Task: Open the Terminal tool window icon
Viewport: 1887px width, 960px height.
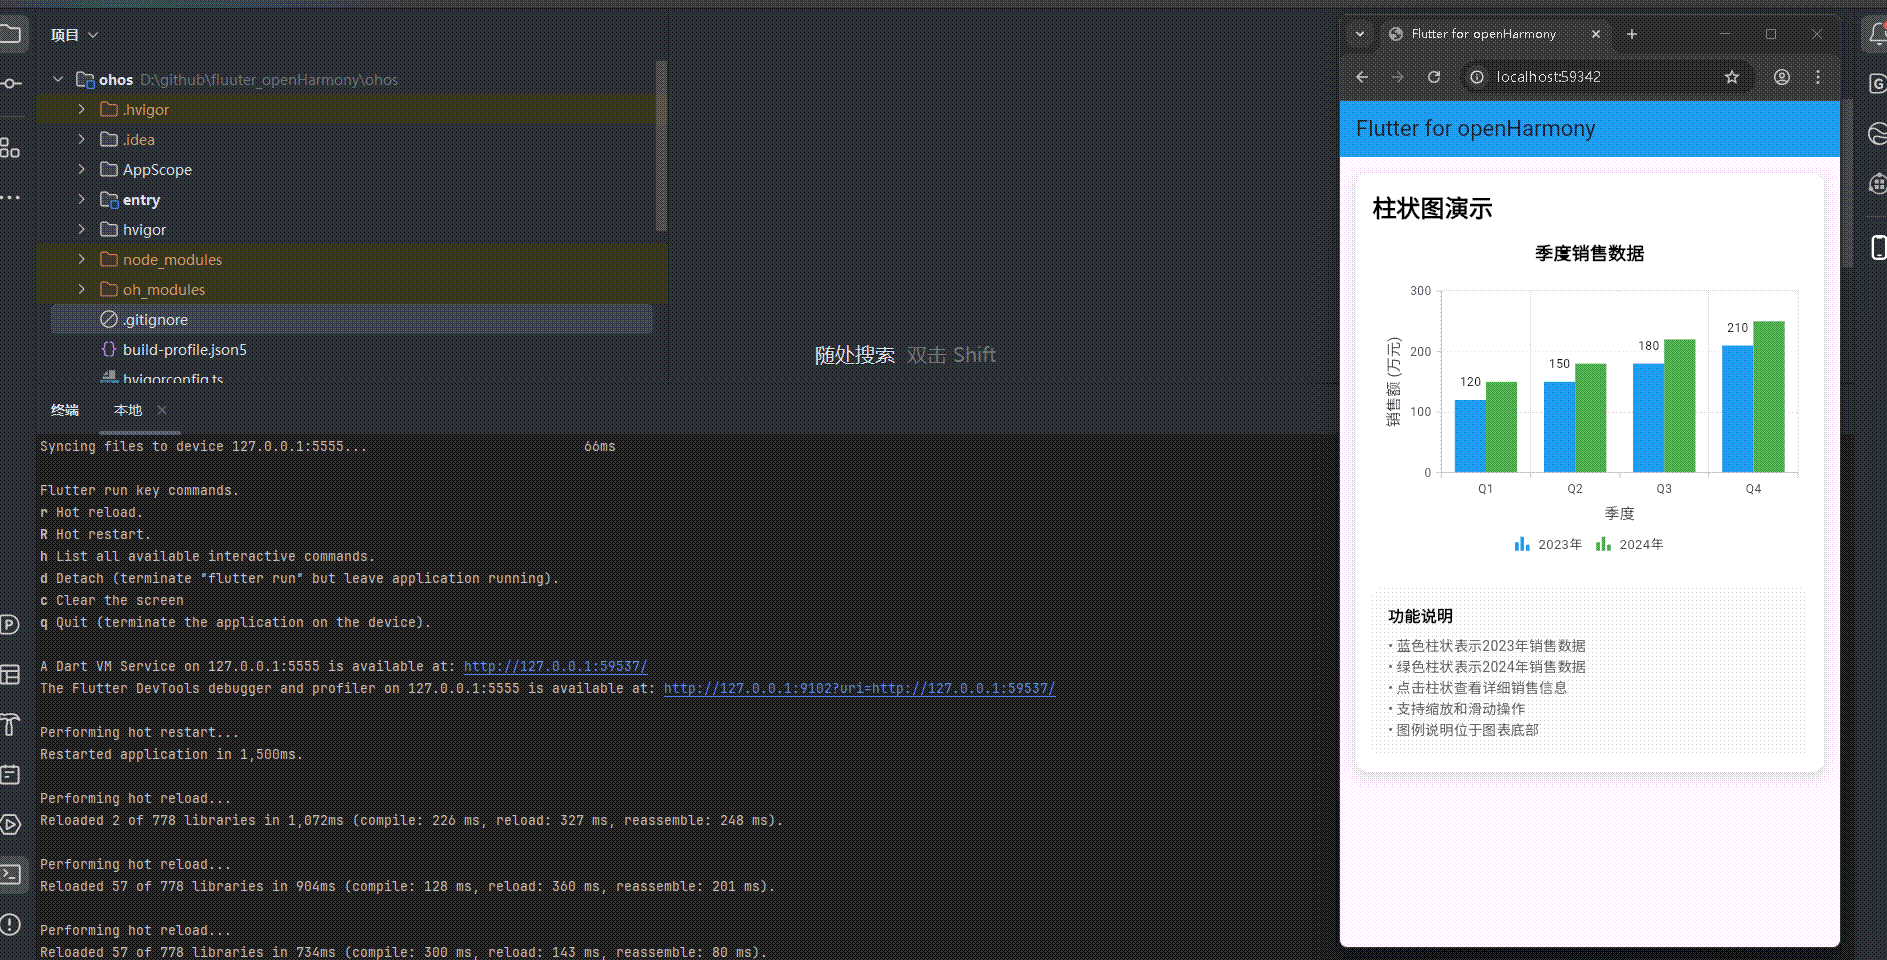Action: pos(10,875)
